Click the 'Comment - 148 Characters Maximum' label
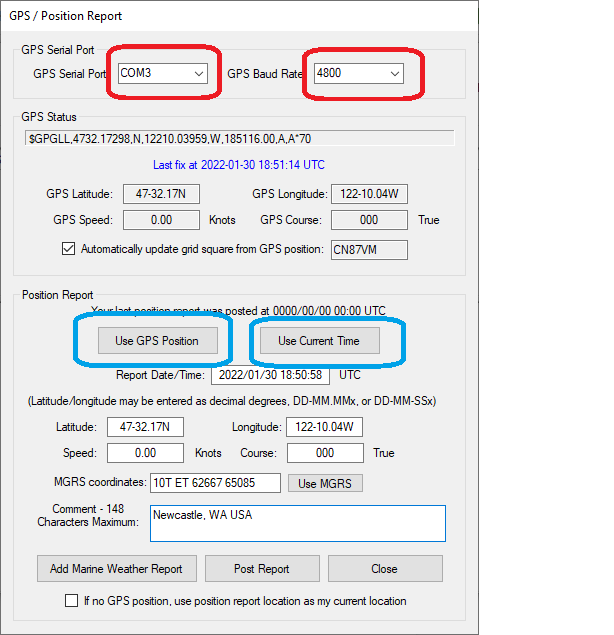 point(88,515)
